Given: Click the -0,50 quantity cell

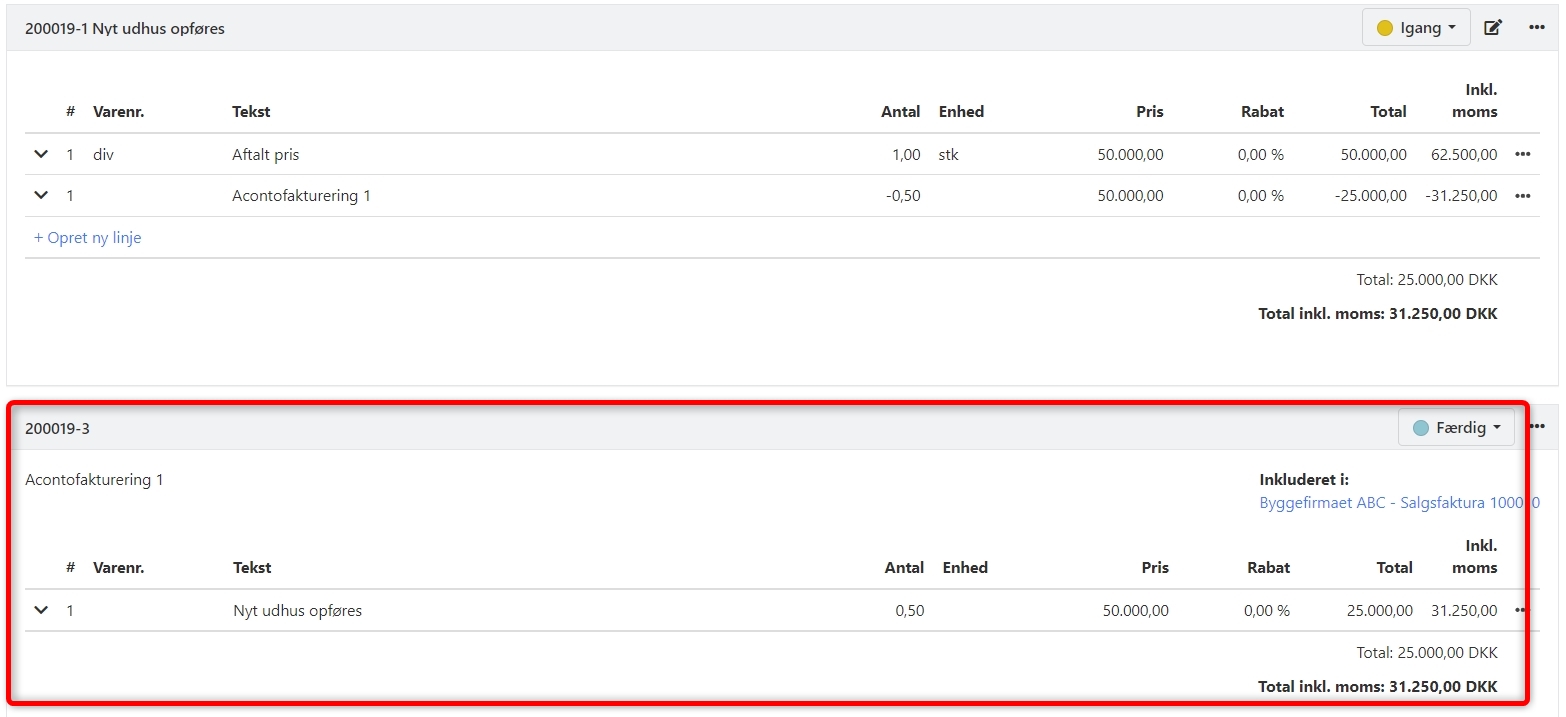Looking at the screenshot, I should click(x=902, y=196).
